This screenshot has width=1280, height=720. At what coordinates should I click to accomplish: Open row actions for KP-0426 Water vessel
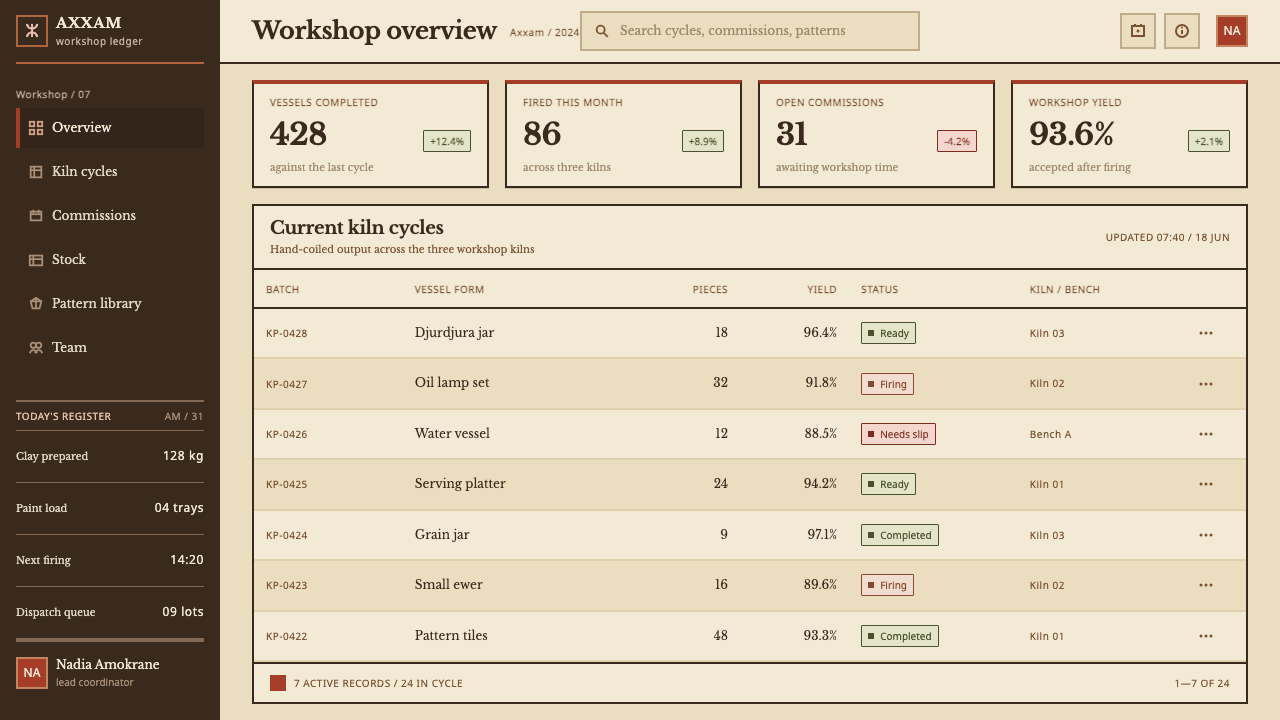pos(1206,434)
